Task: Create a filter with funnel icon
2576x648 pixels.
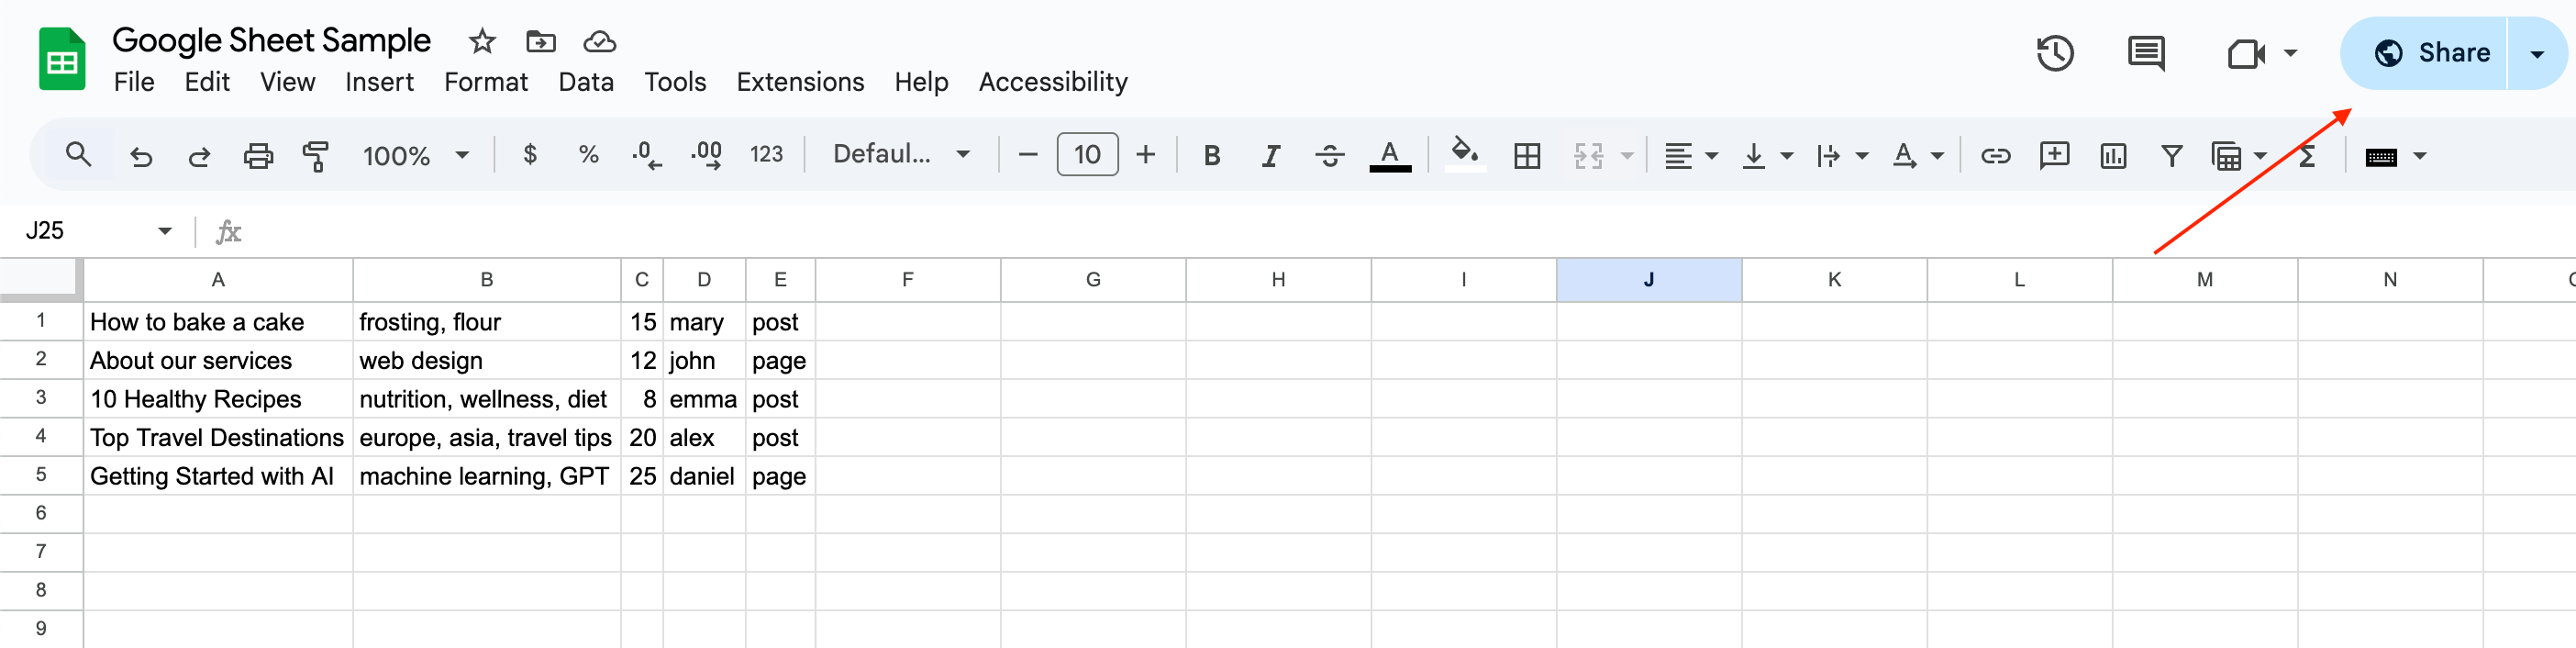Action: coord(2171,156)
